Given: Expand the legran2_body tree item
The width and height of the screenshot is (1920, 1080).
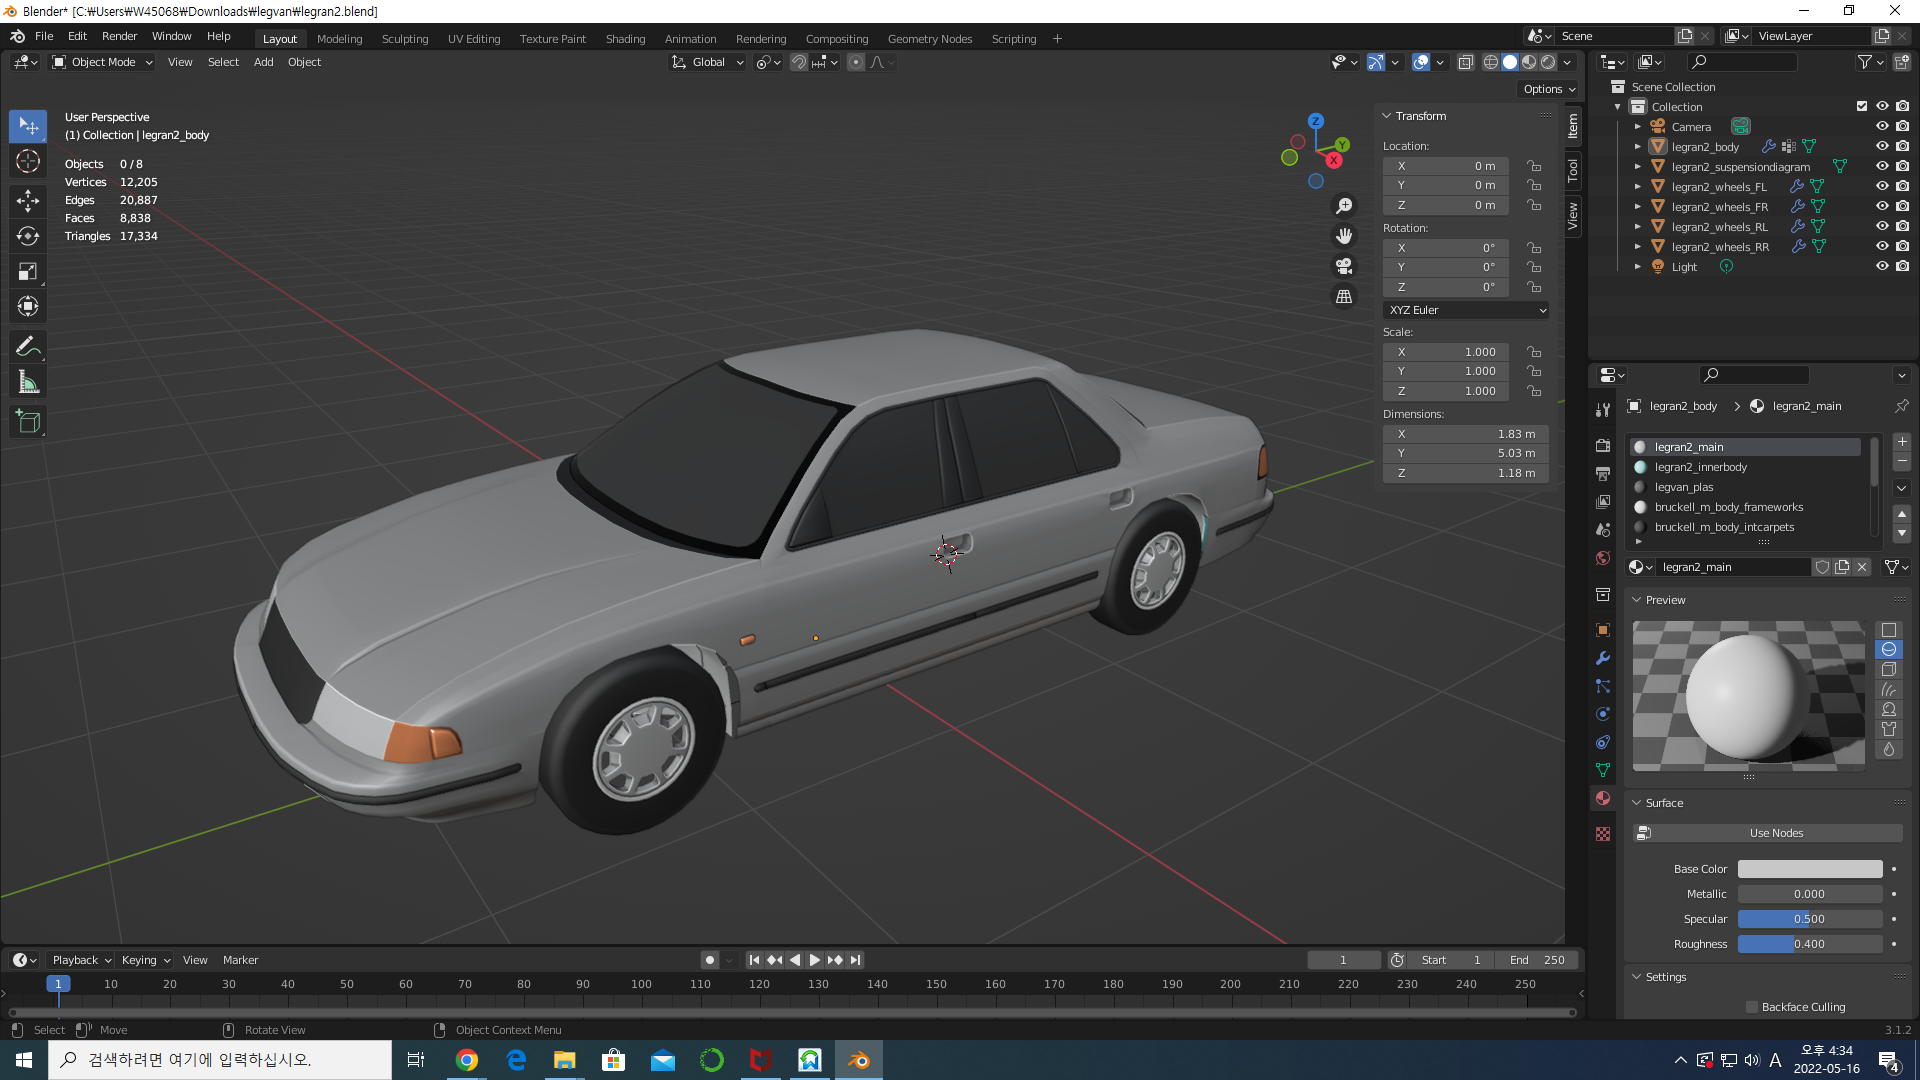Looking at the screenshot, I should coord(1638,147).
